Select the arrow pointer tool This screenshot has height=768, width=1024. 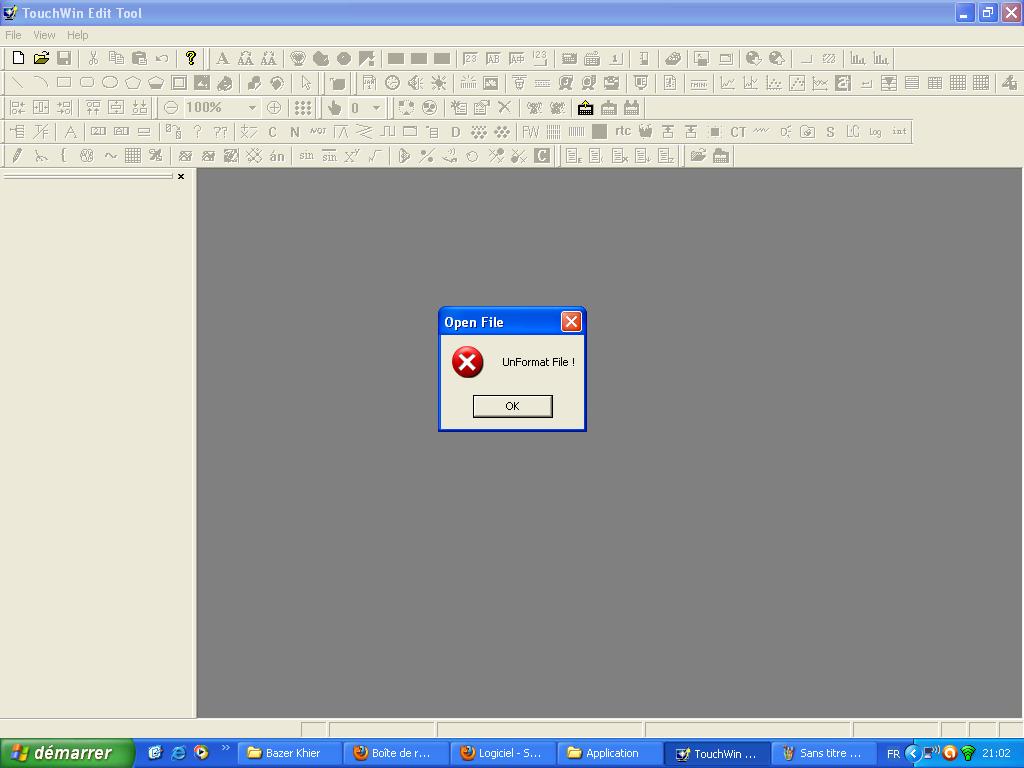click(x=306, y=83)
